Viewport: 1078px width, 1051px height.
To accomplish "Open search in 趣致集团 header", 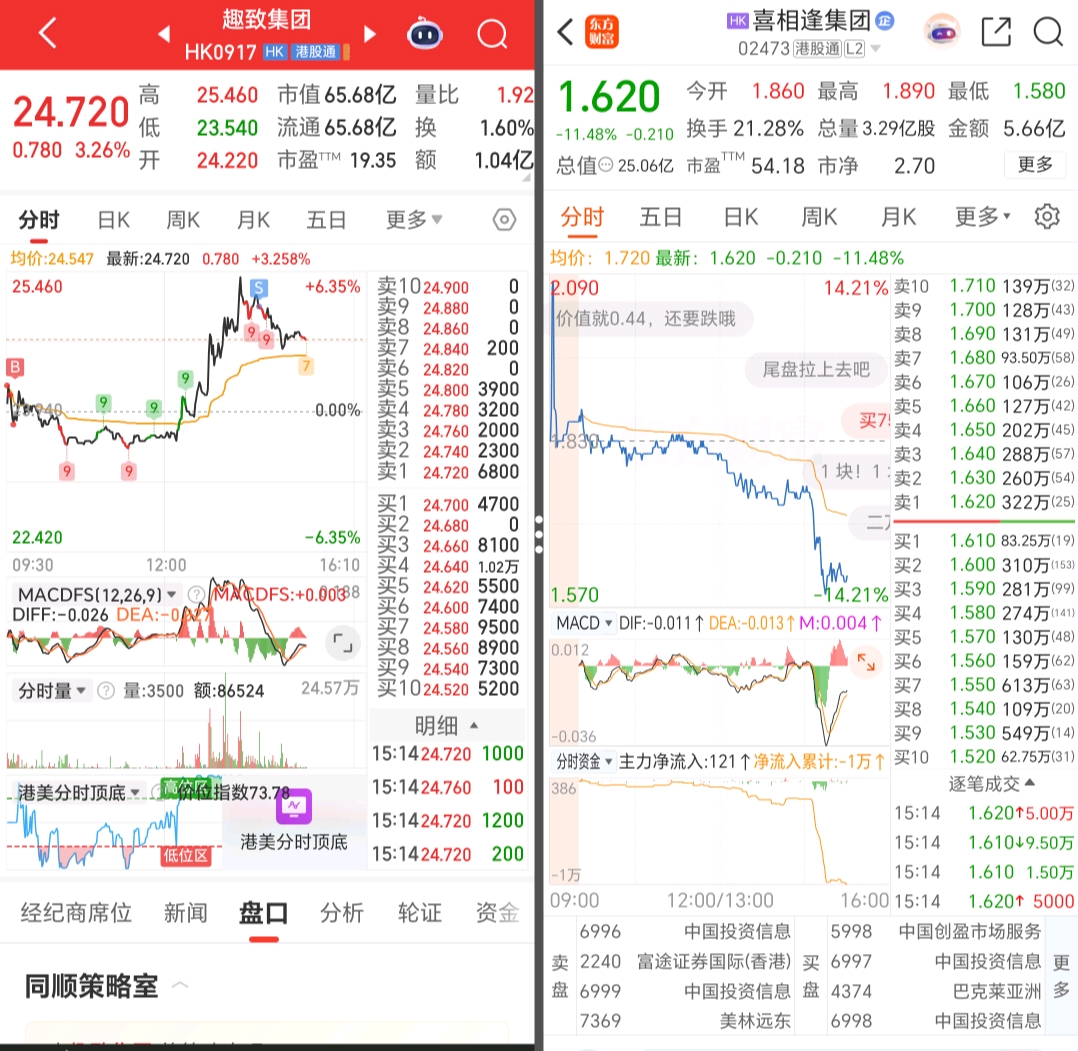I will pos(492,34).
